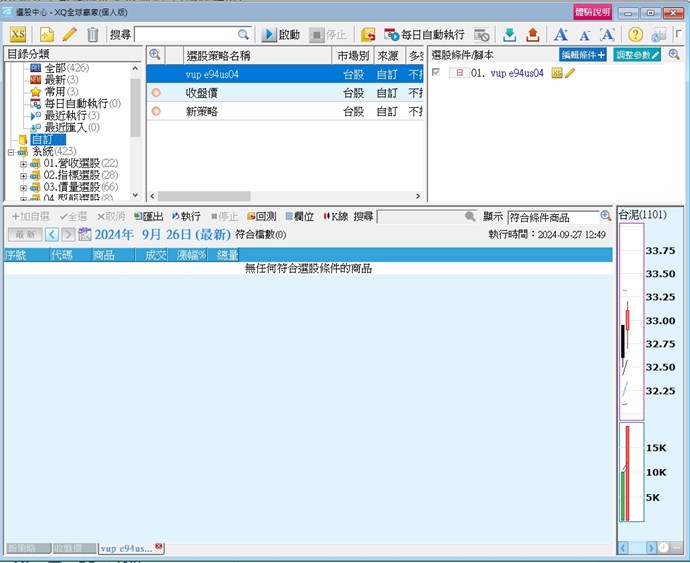
Task: Collapse the 系統 tree node
Action: tap(10, 152)
